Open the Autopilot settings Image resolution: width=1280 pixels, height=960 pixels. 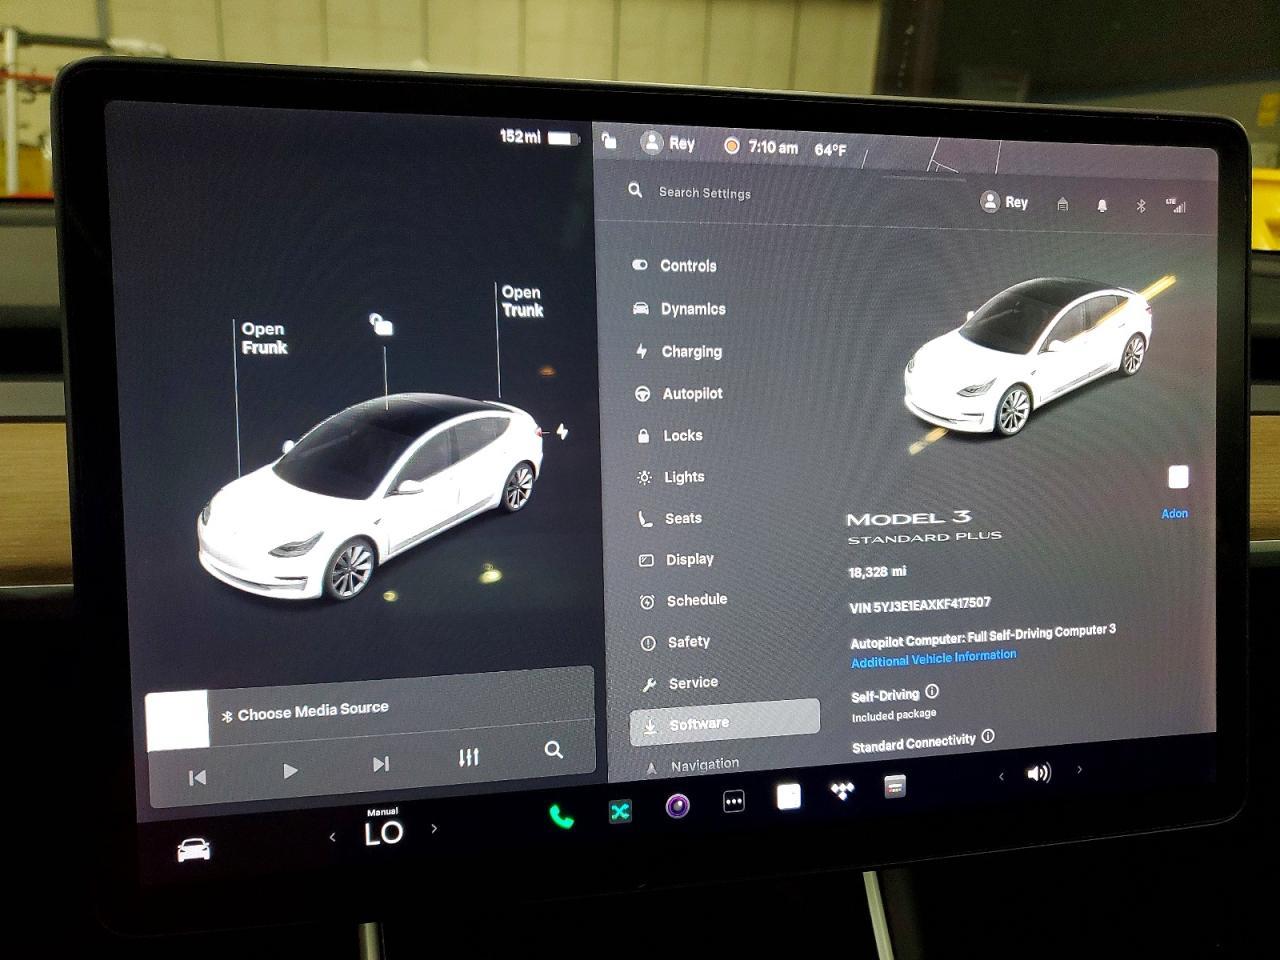679,394
